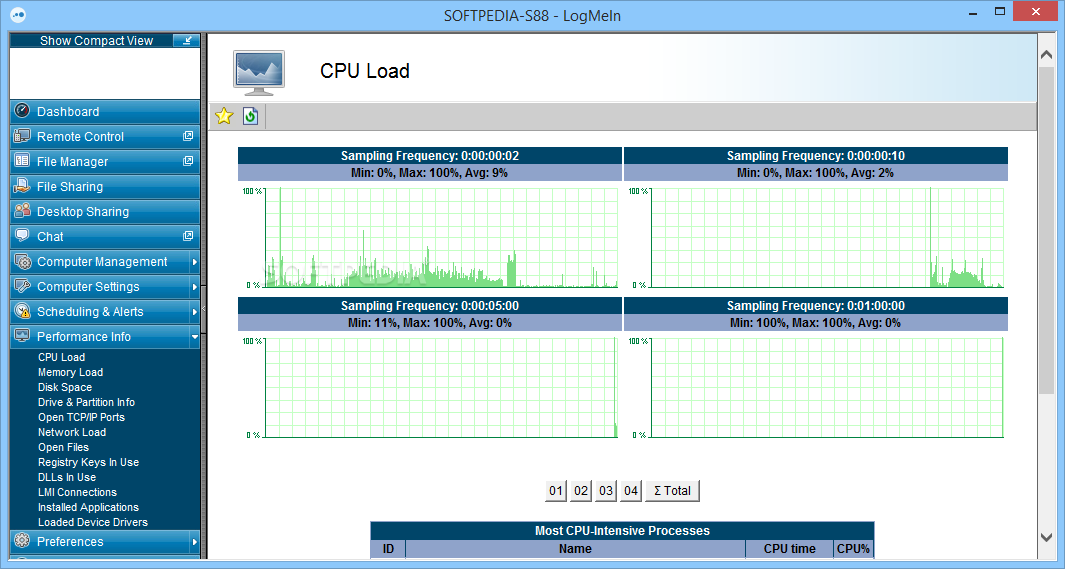This screenshot has height=569, width=1065.
Task: Select File Manager from sidebar
Action: (x=105, y=162)
